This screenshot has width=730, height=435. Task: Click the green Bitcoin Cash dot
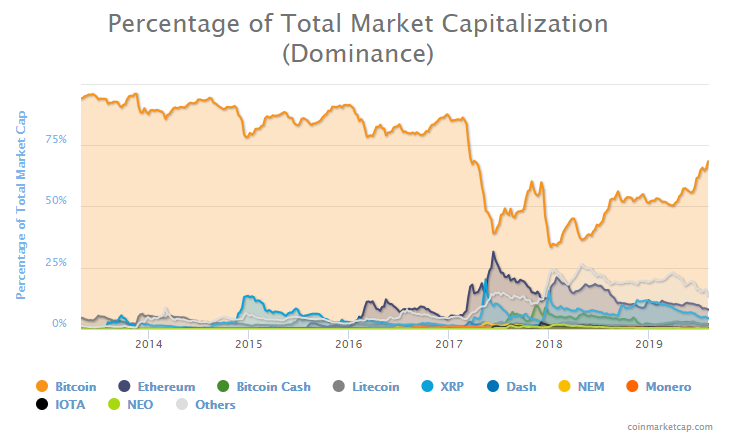tap(223, 387)
